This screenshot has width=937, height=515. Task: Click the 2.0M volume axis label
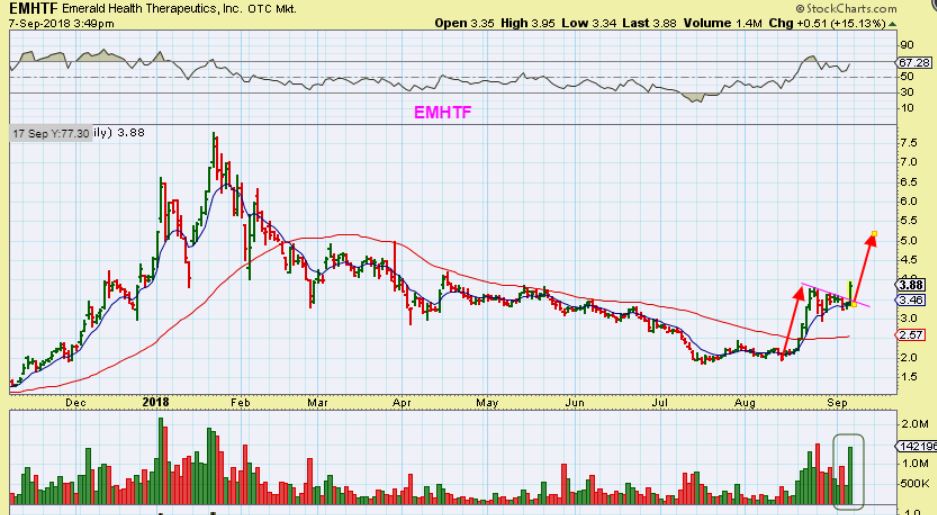pos(915,424)
